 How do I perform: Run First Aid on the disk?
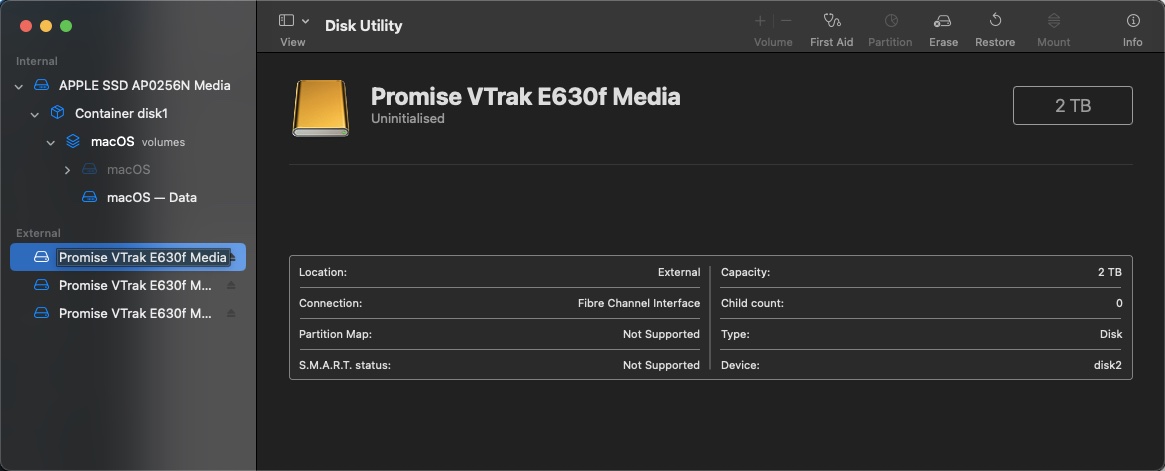point(831,21)
